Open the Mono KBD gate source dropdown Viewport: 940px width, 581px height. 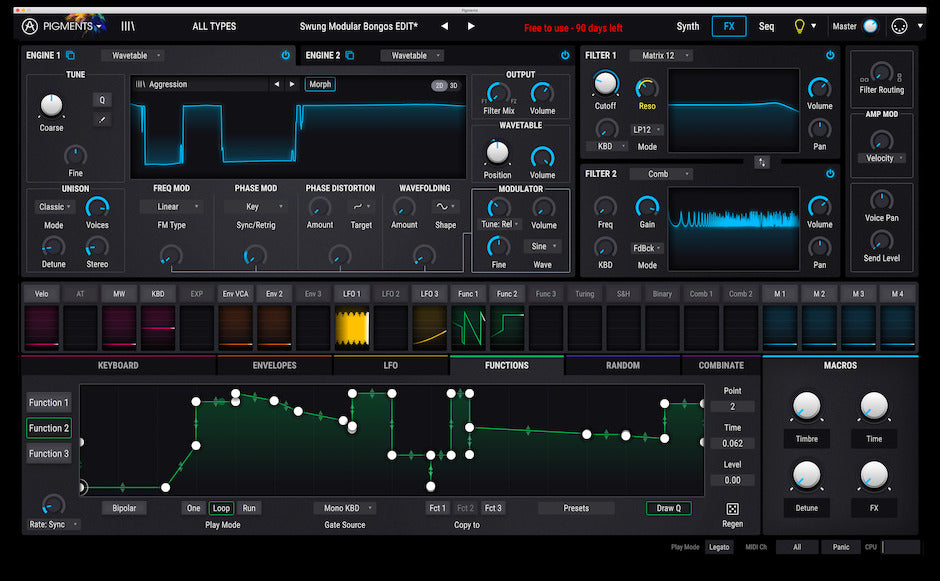343,508
